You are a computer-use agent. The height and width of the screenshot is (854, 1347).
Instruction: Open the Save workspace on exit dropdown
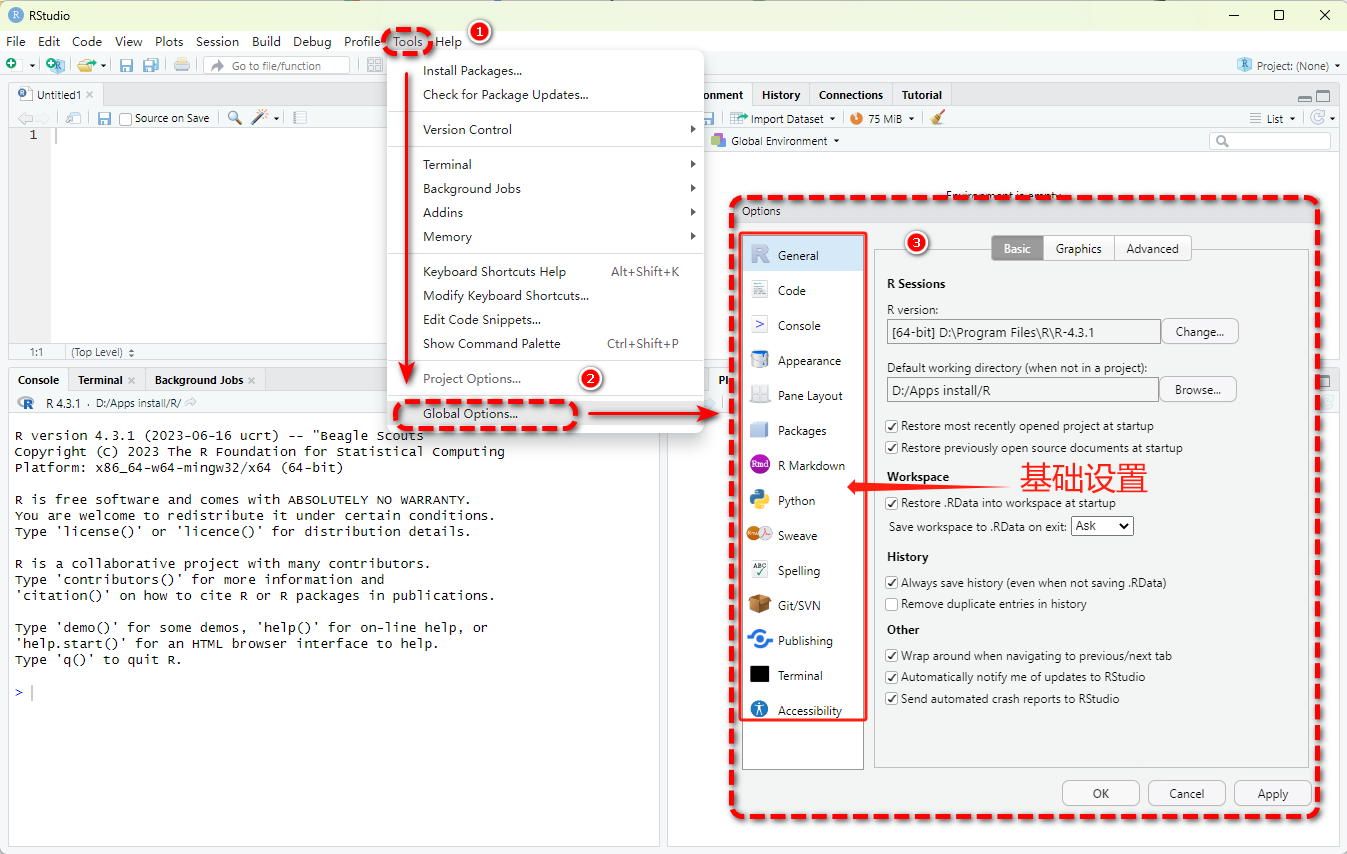tap(1102, 526)
